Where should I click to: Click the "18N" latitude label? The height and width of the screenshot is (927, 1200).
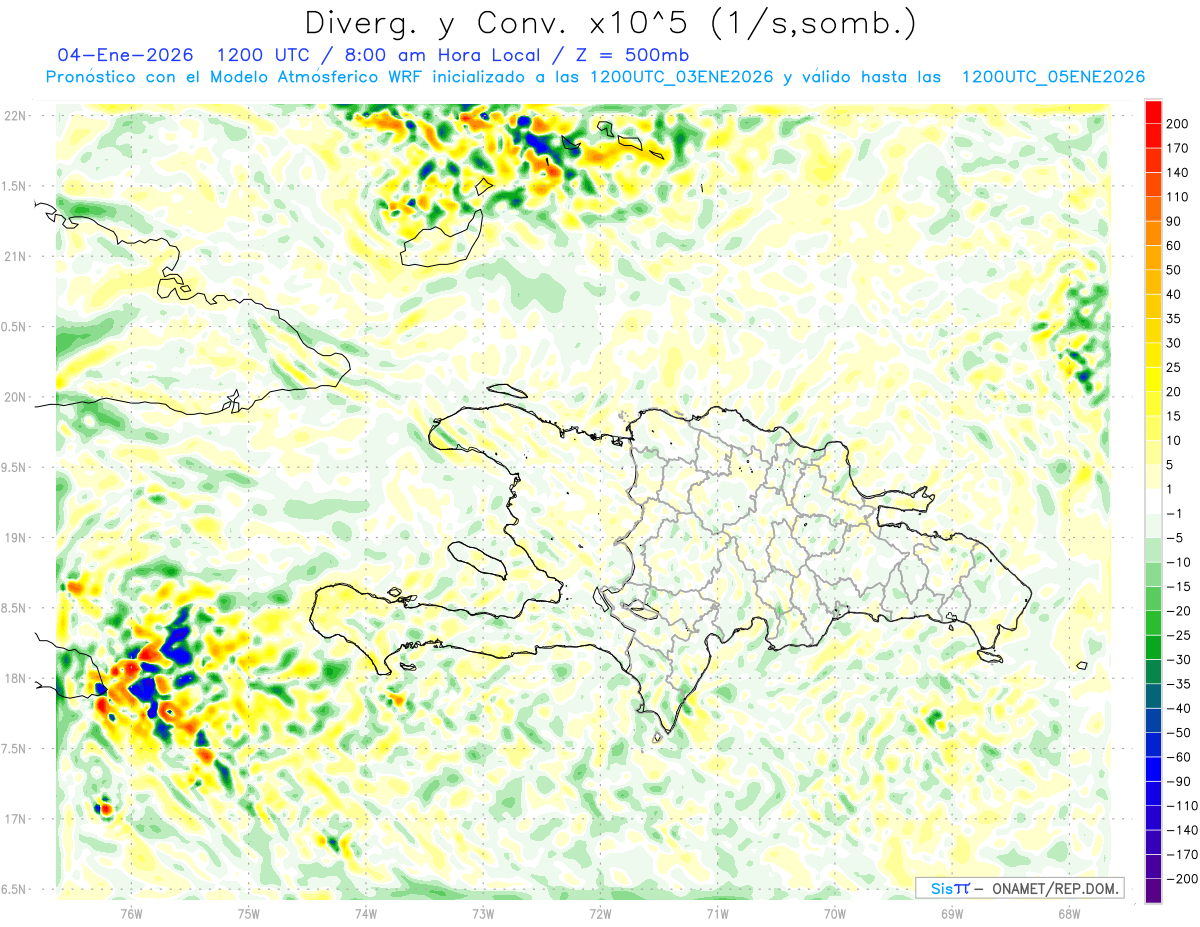tap(15, 678)
